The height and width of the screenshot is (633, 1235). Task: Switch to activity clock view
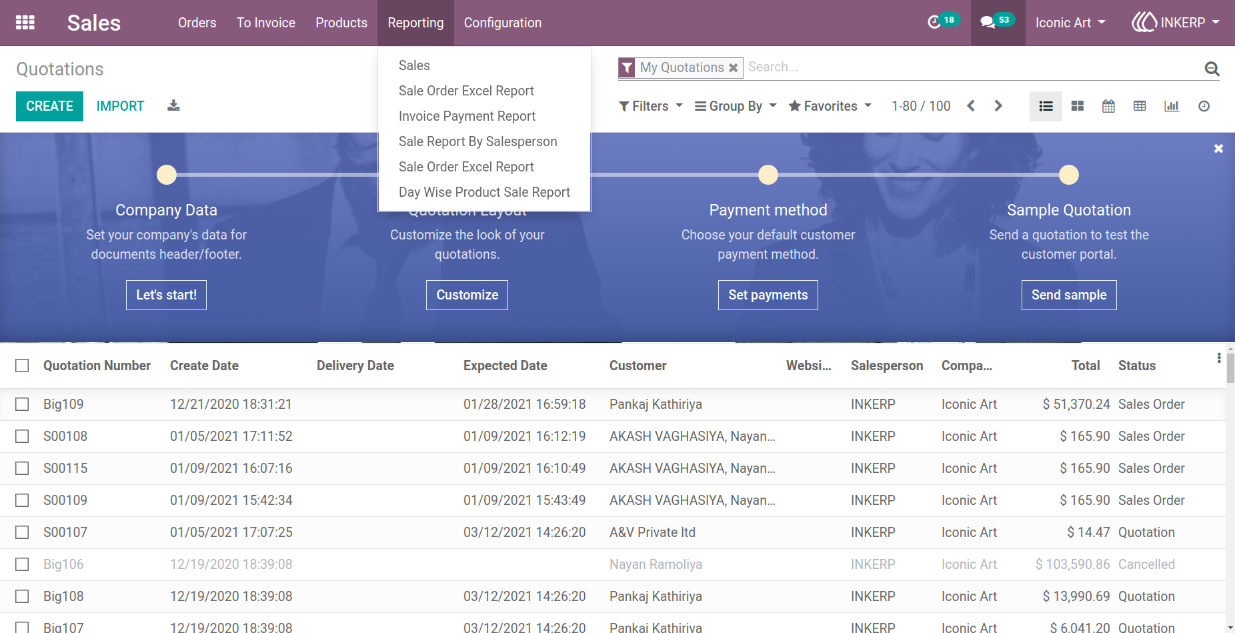1204,106
